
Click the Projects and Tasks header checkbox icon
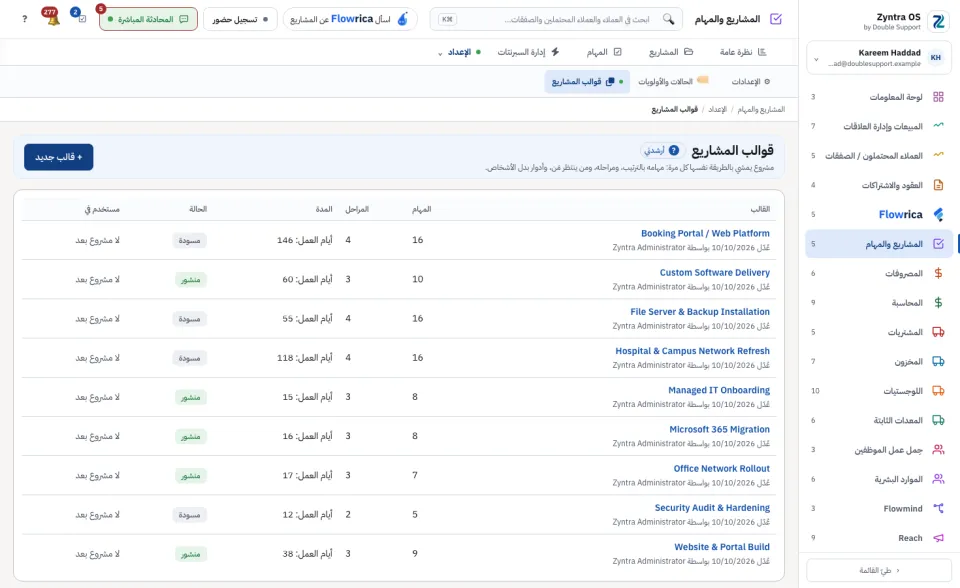click(x=776, y=19)
